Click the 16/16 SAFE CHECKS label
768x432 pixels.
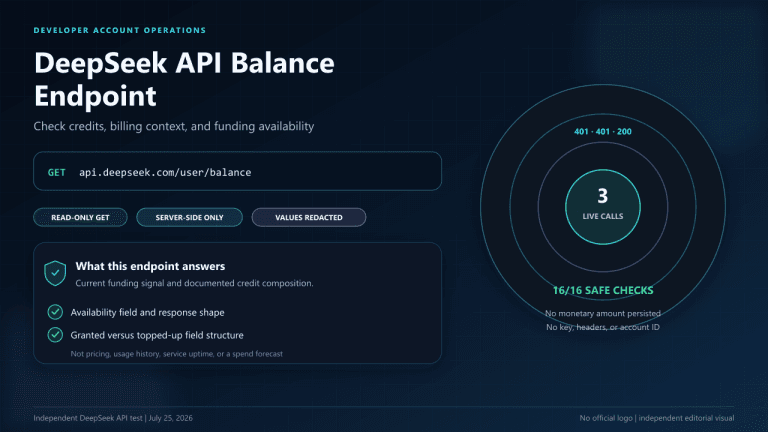click(603, 290)
